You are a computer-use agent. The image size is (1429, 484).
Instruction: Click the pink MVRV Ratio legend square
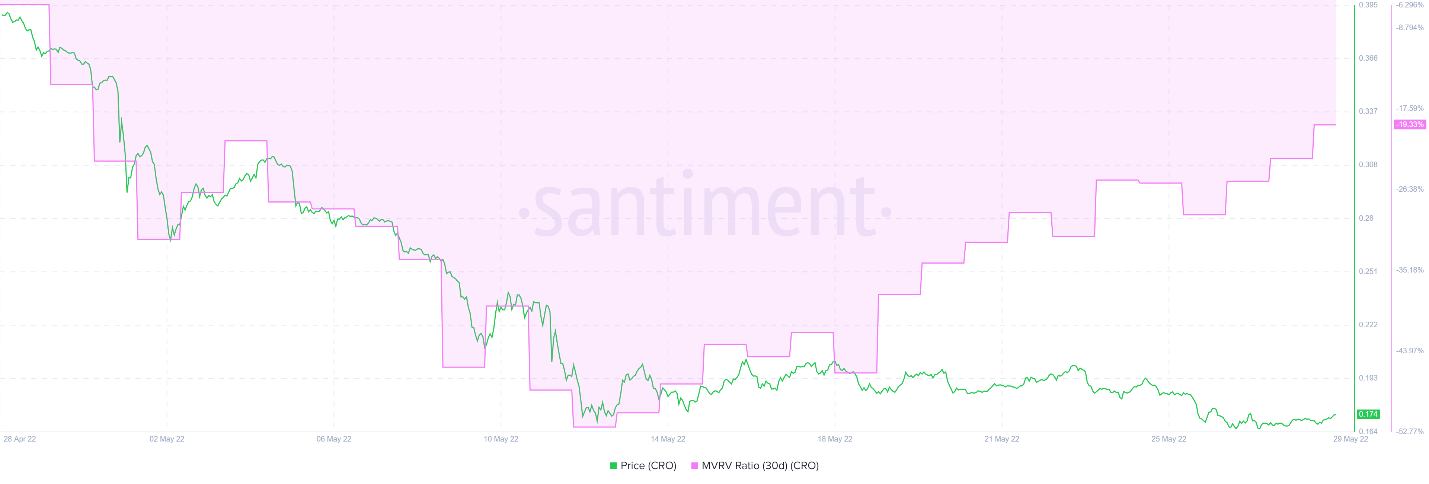[x=694, y=465]
